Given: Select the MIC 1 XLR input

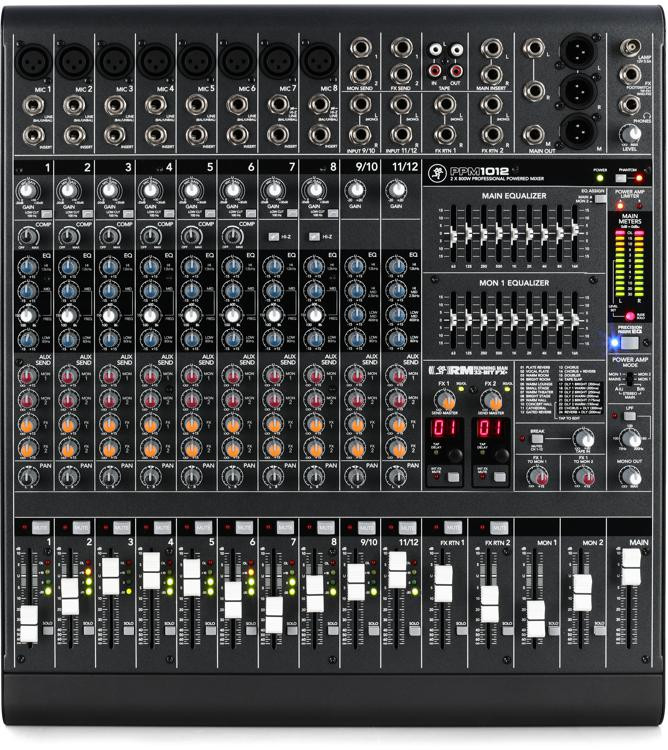Looking at the screenshot, I should (x=33, y=61).
